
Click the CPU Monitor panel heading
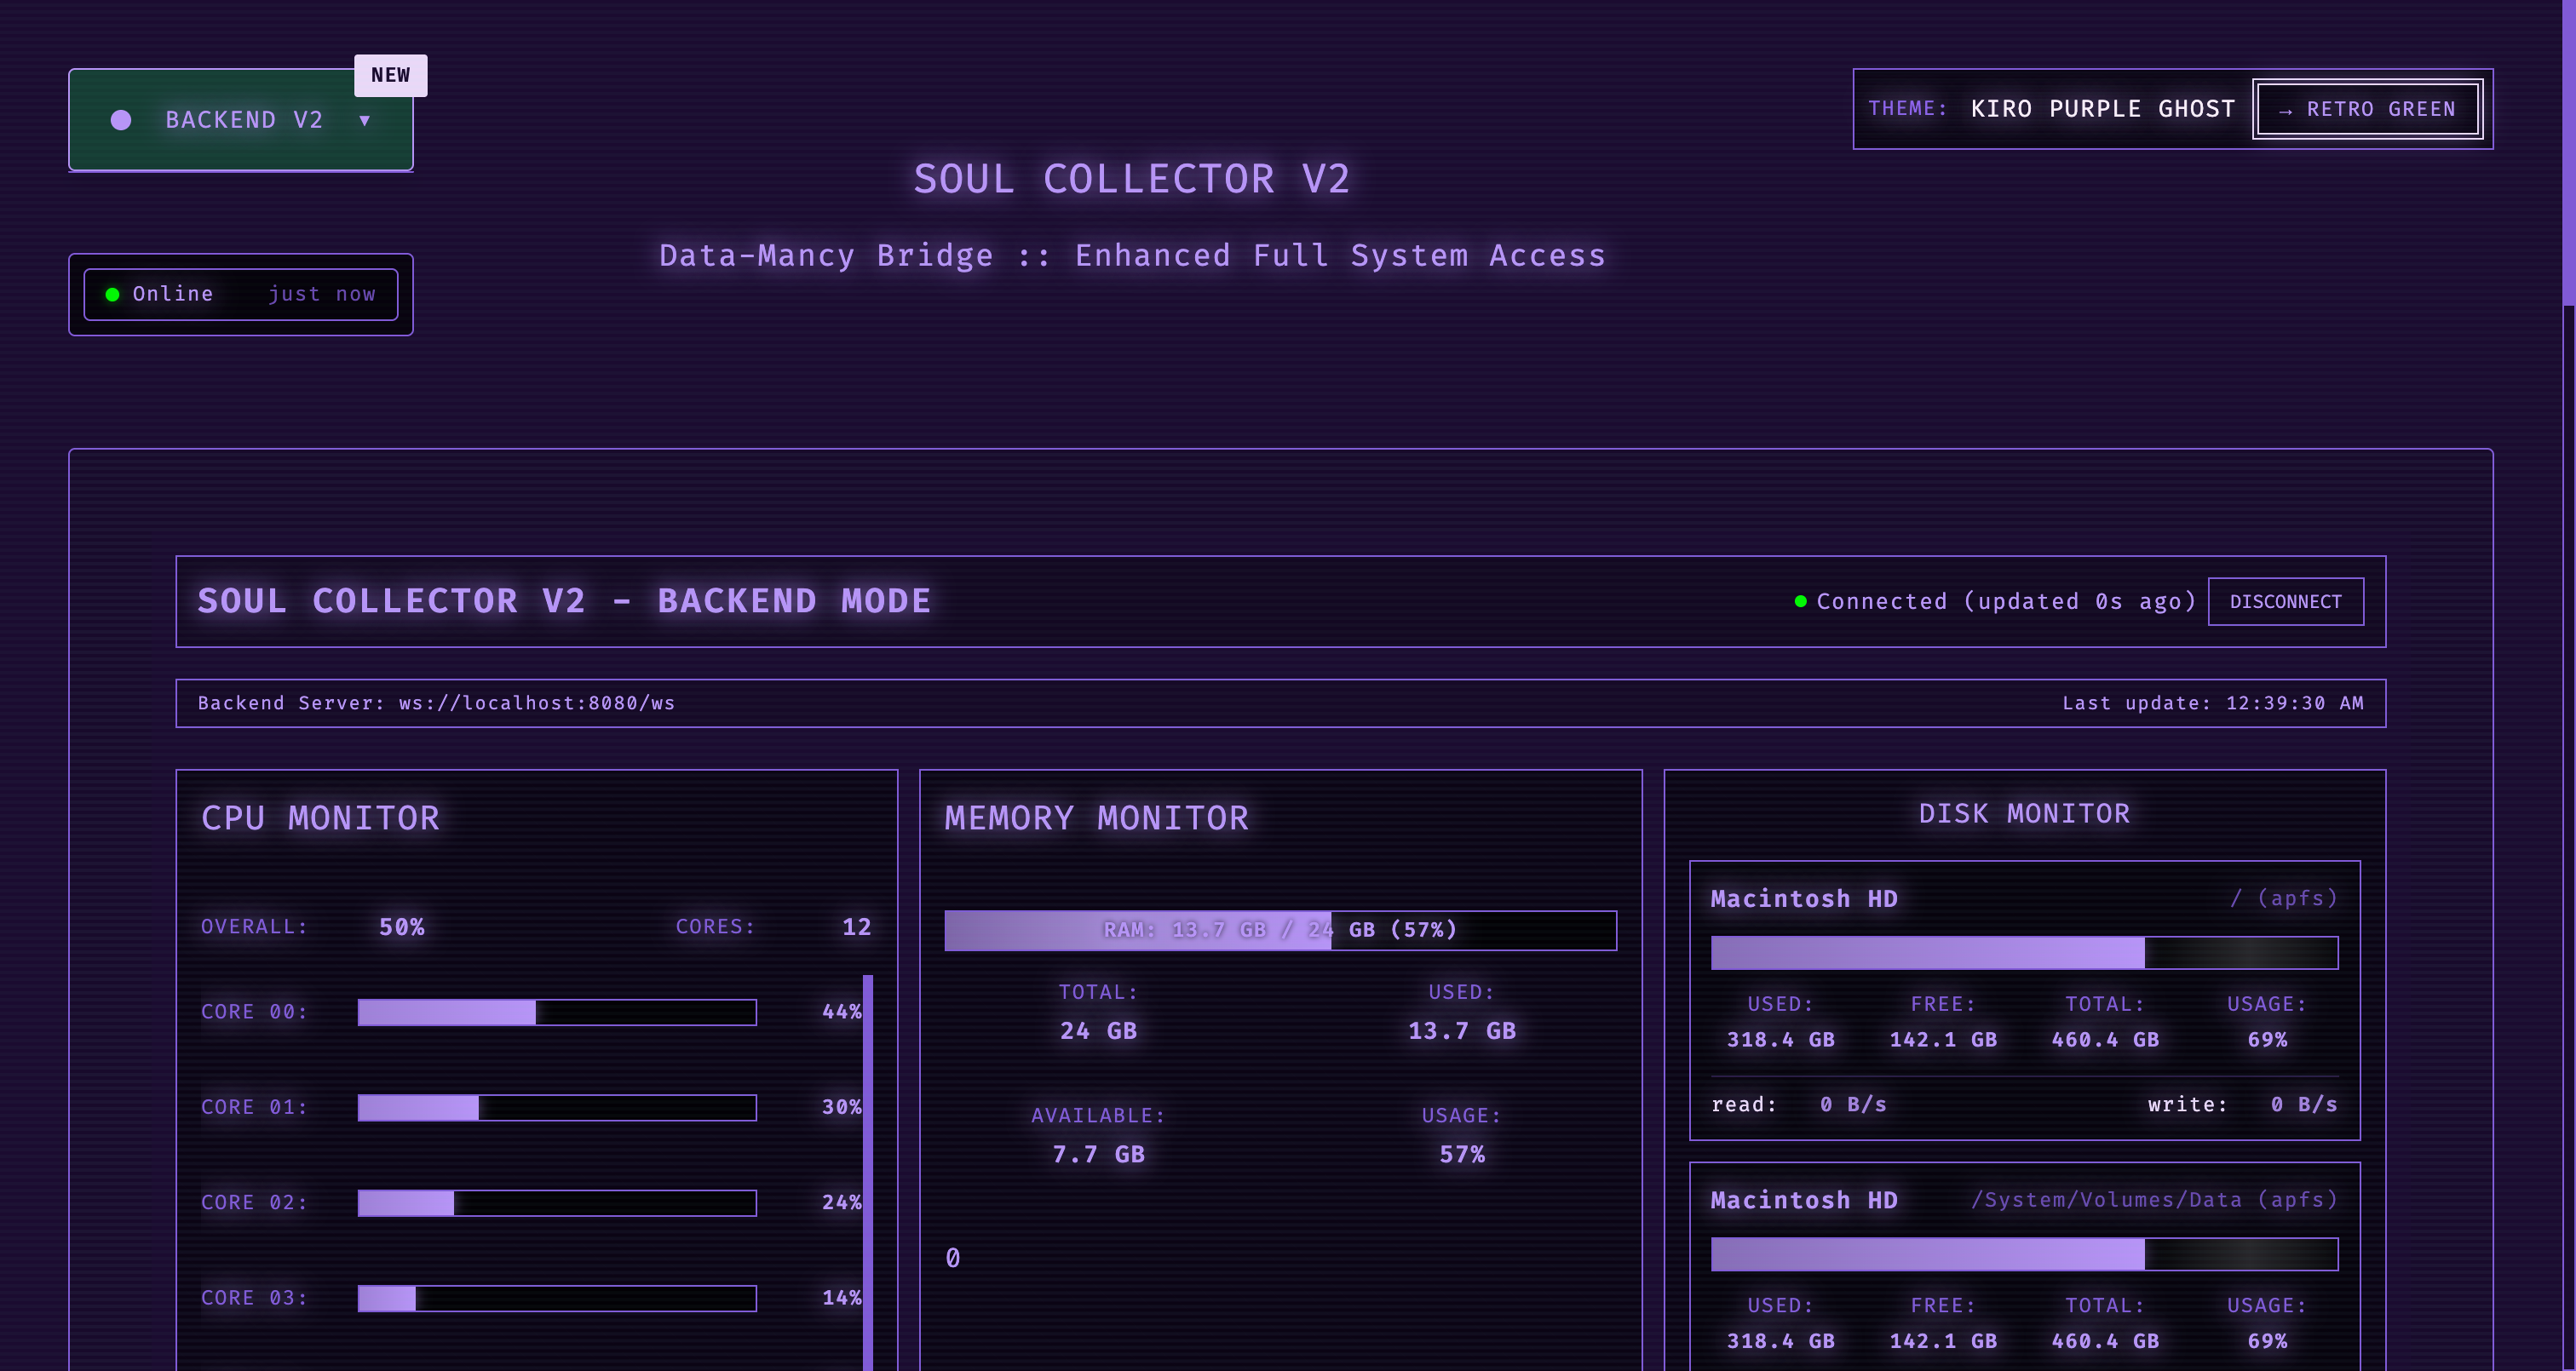[x=320, y=818]
